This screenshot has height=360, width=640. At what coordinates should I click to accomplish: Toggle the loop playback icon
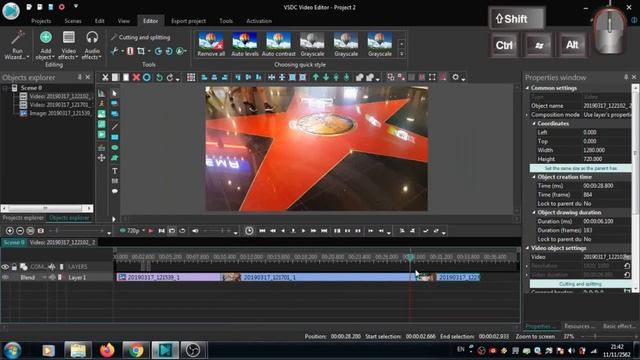coord(182,231)
